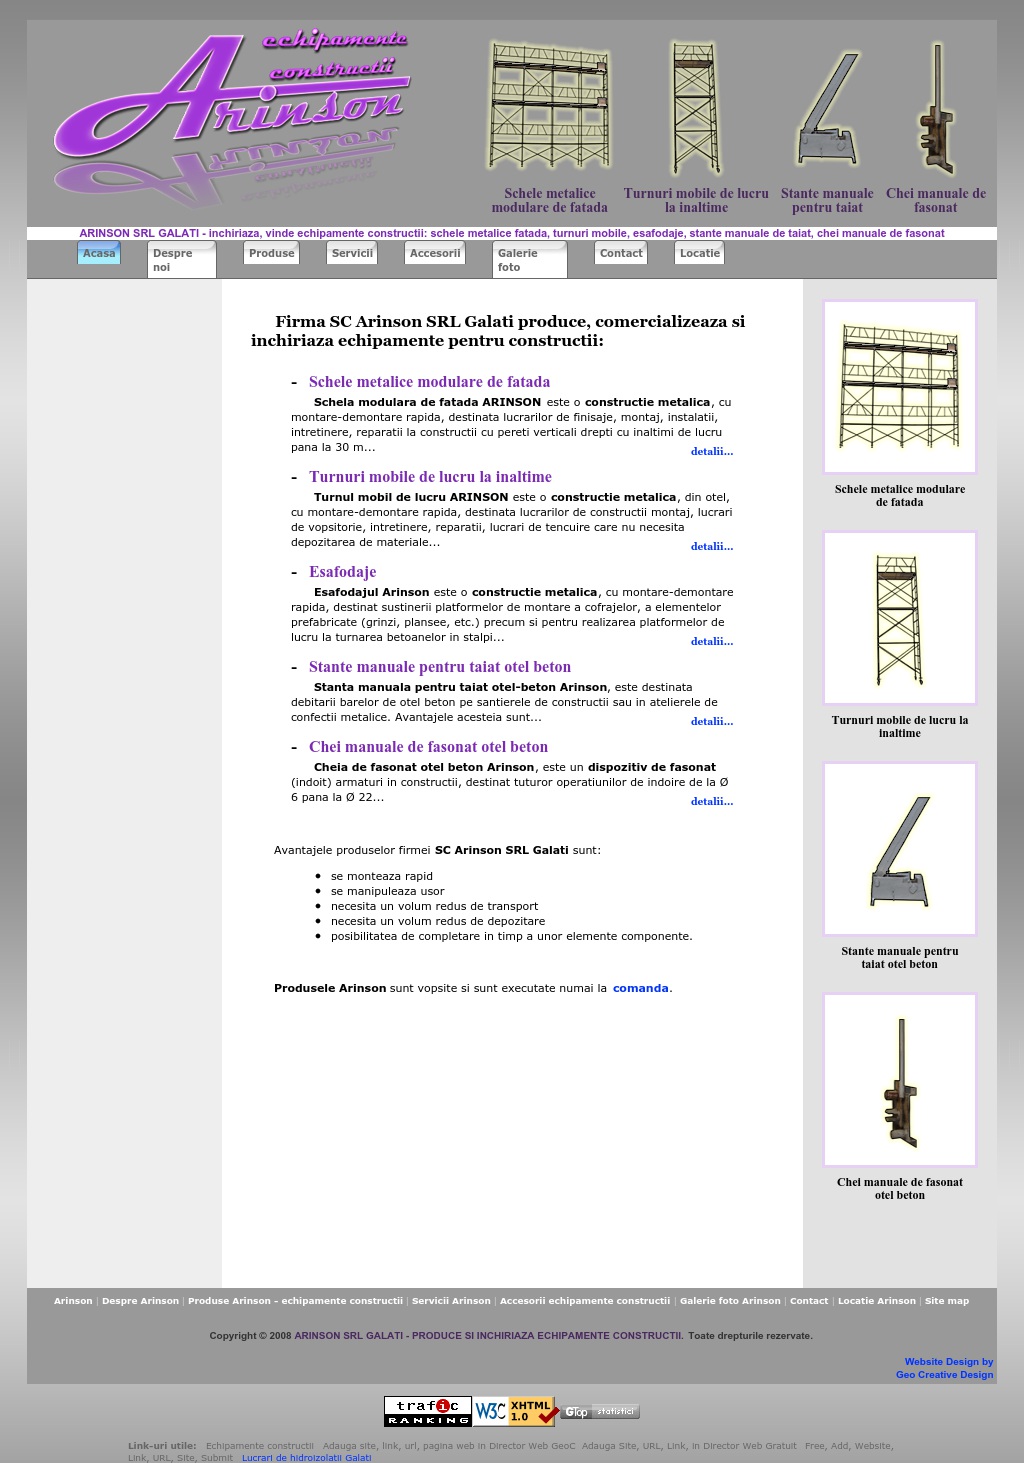Open sidebar thumbnail of Schele metalice modulare

click(900, 386)
